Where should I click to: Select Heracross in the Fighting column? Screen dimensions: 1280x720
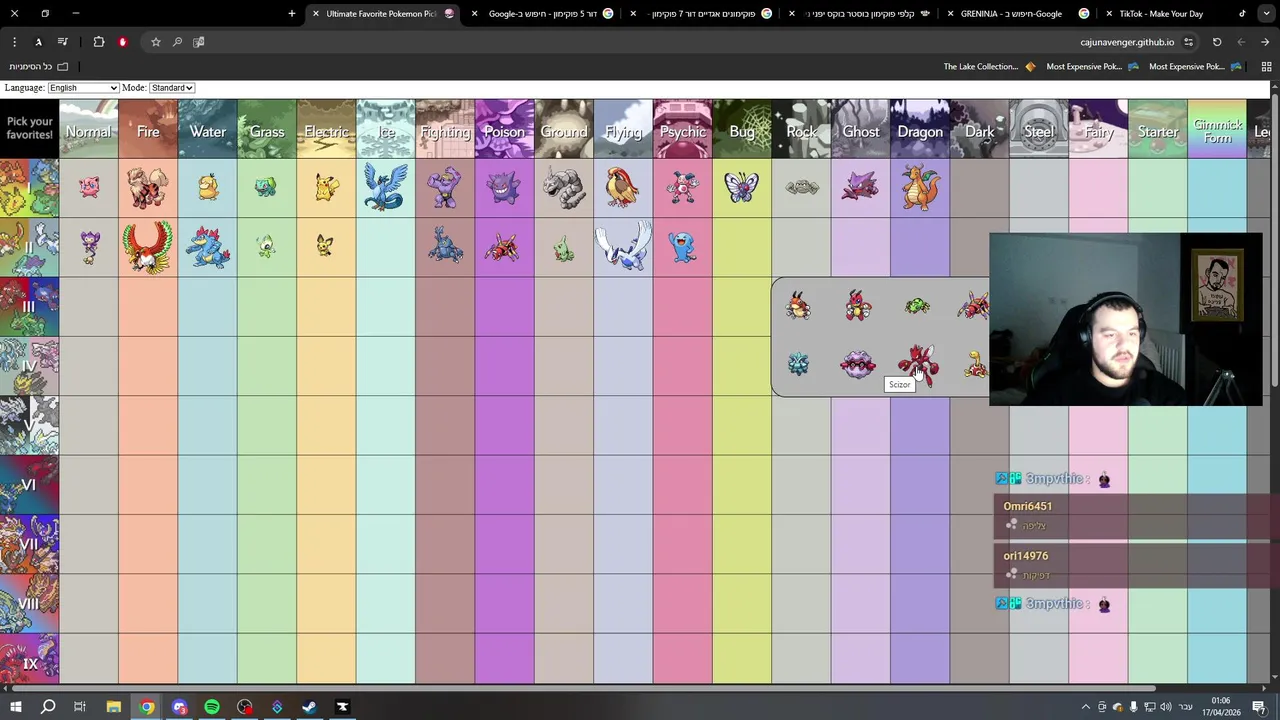(445, 247)
